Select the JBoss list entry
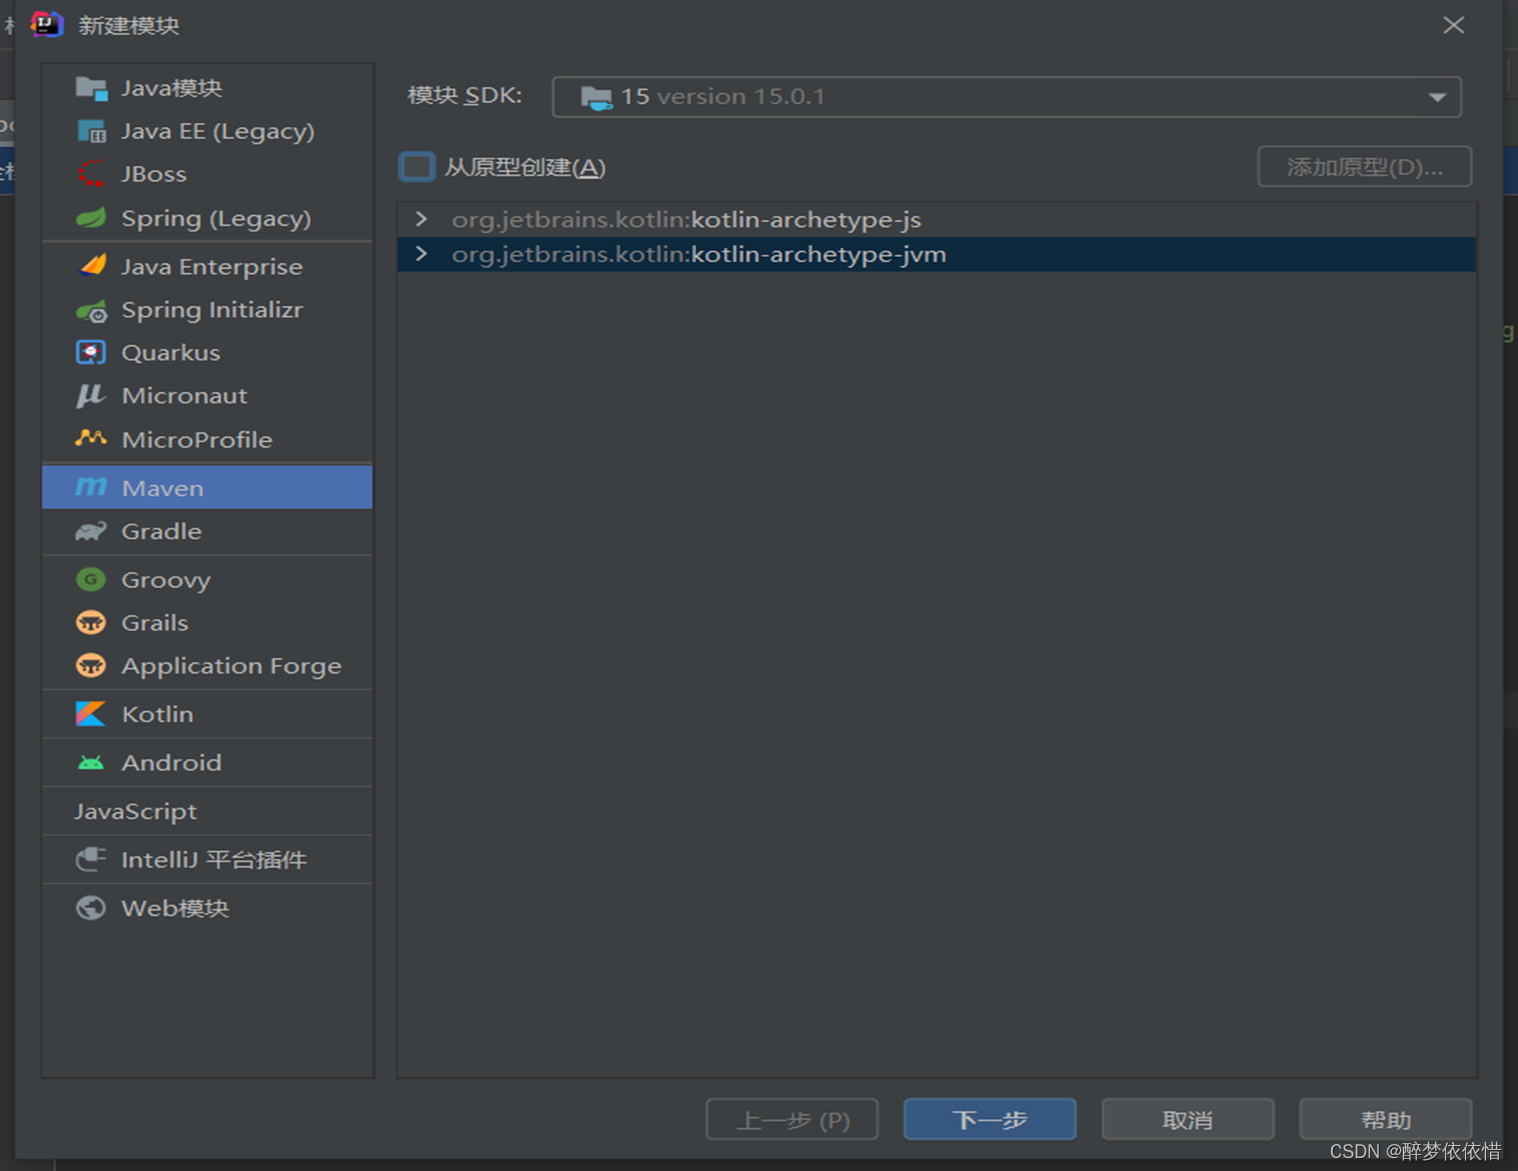The width and height of the screenshot is (1518, 1171). 208,174
